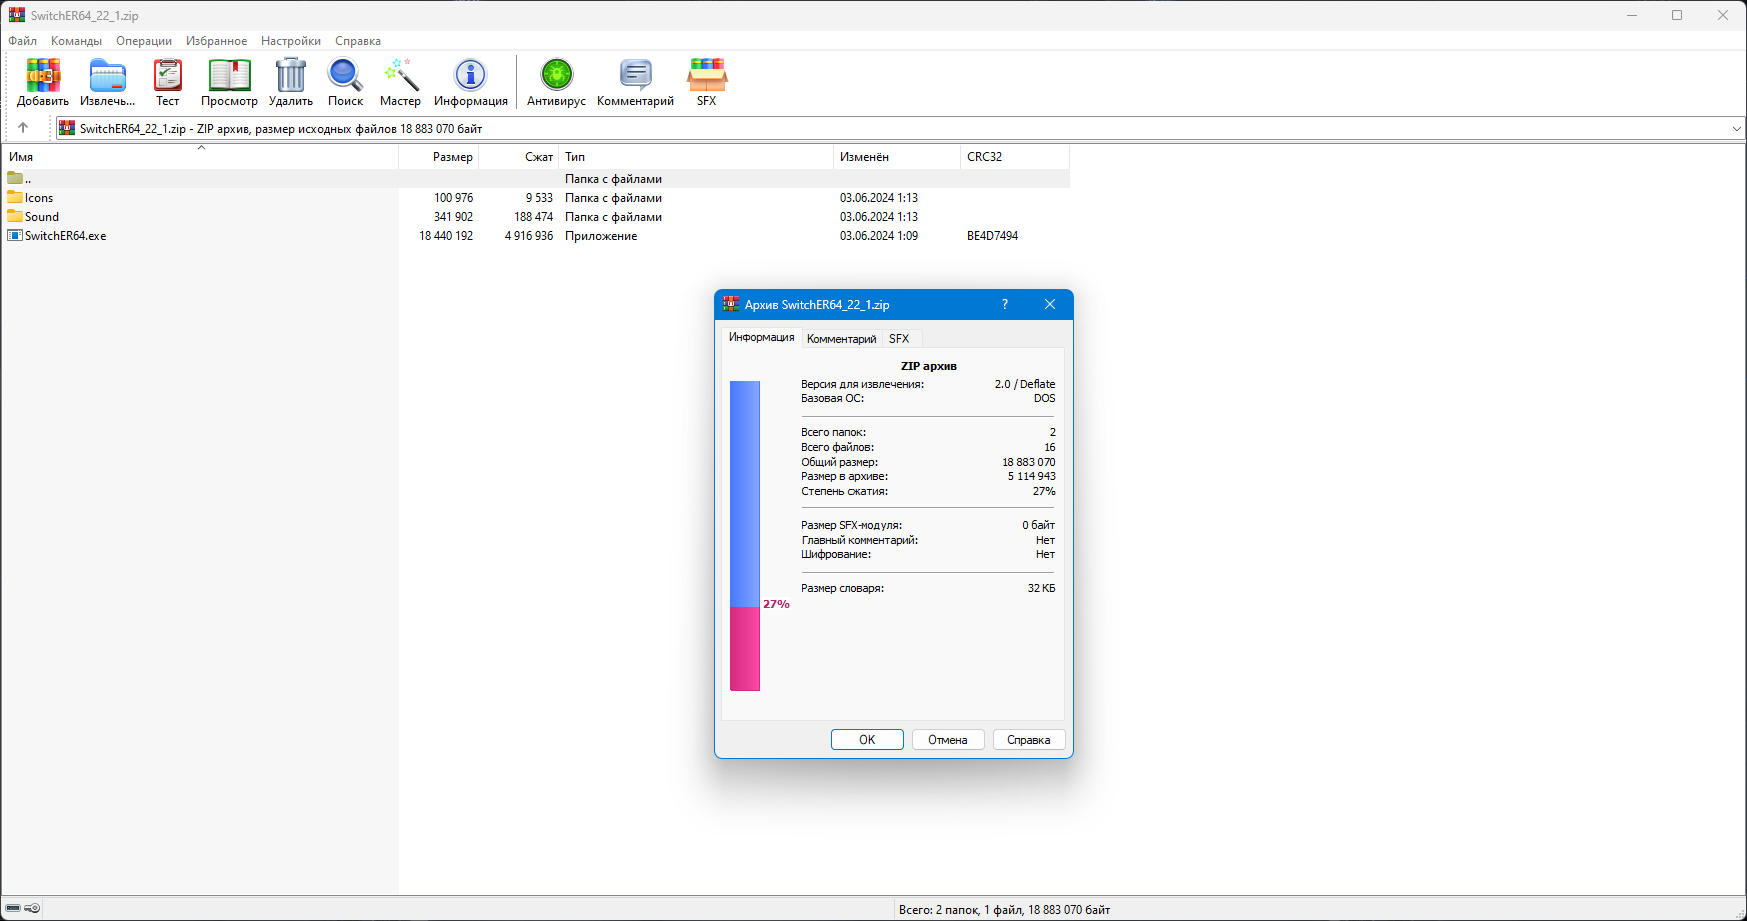Open the Файл menu

(x=23, y=41)
